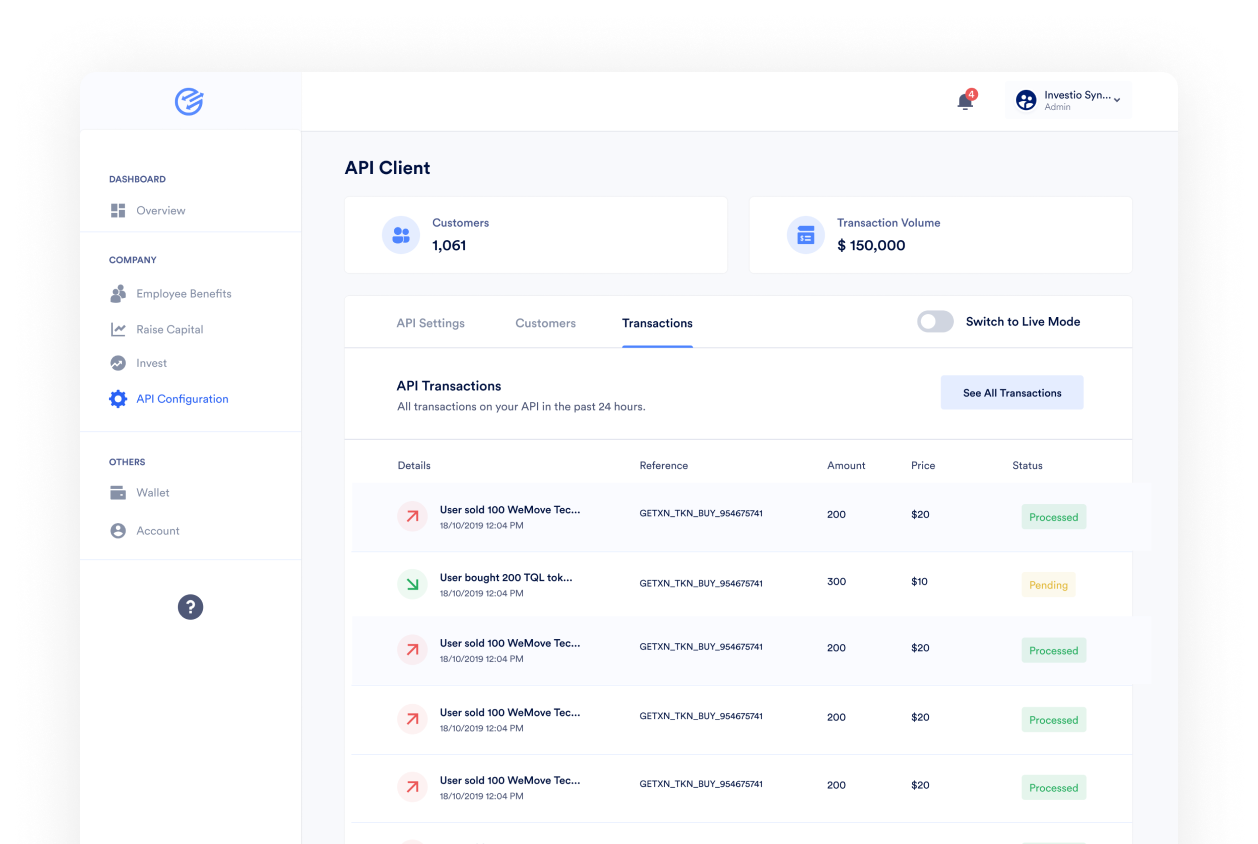1258x844 pixels.
Task: Open the User bought 200 TQL tok... transaction
Action: (506, 577)
